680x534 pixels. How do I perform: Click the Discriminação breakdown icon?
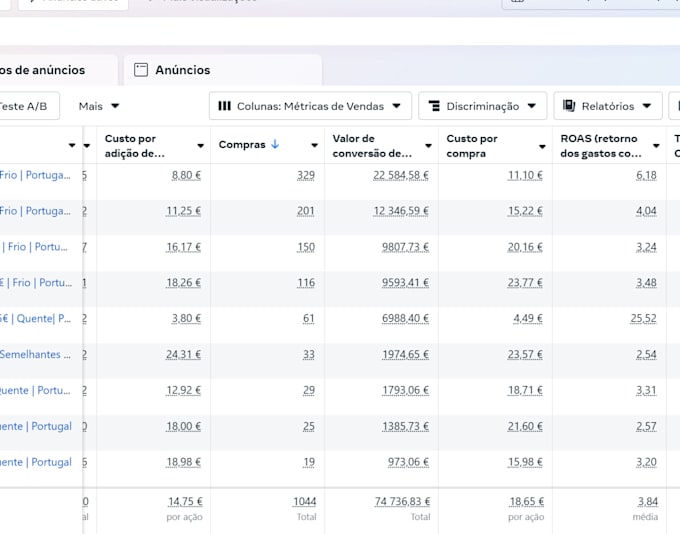point(434,106)
